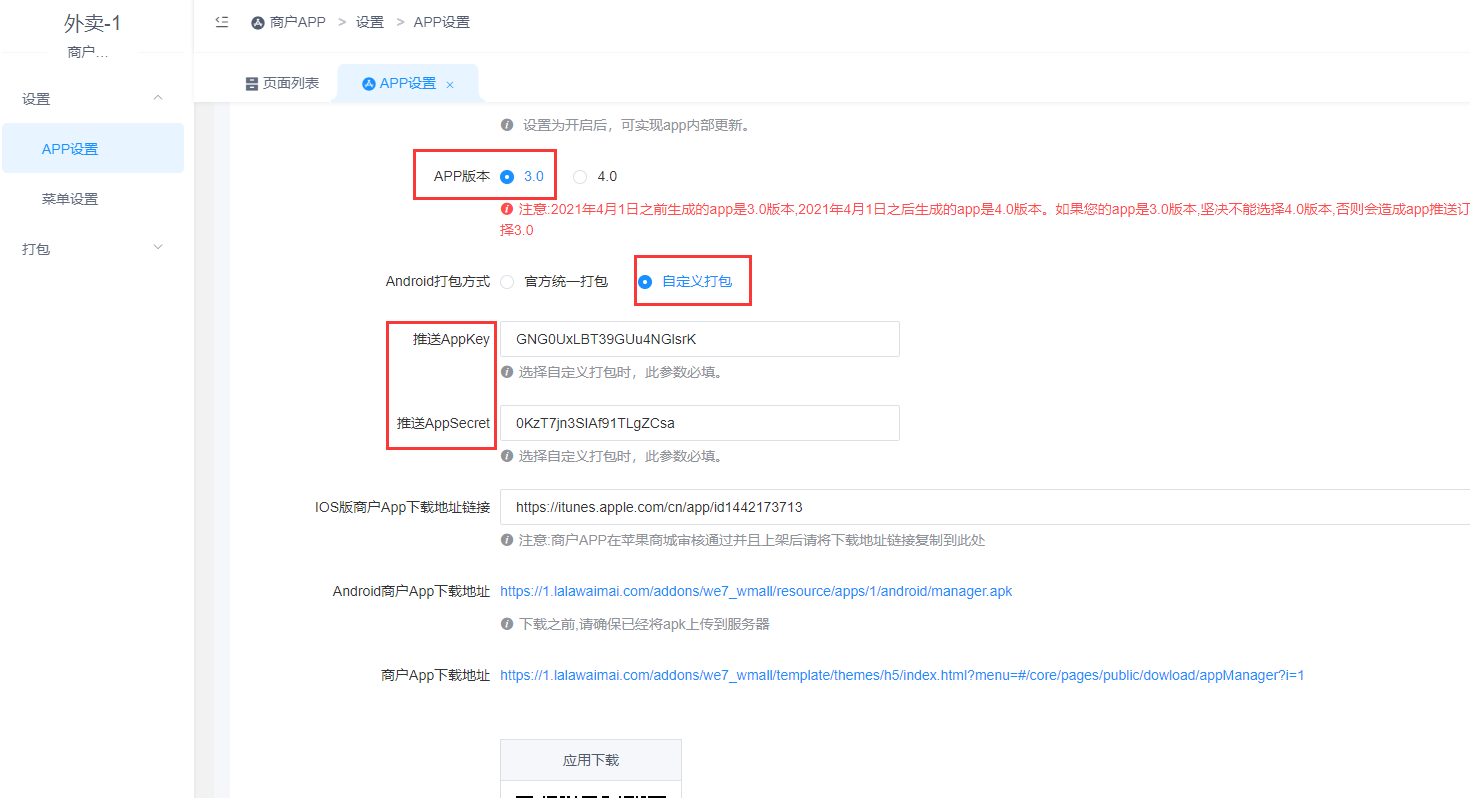
Task: Click info icon under 推送AppSecret field
Action: [x=507, y=456]
